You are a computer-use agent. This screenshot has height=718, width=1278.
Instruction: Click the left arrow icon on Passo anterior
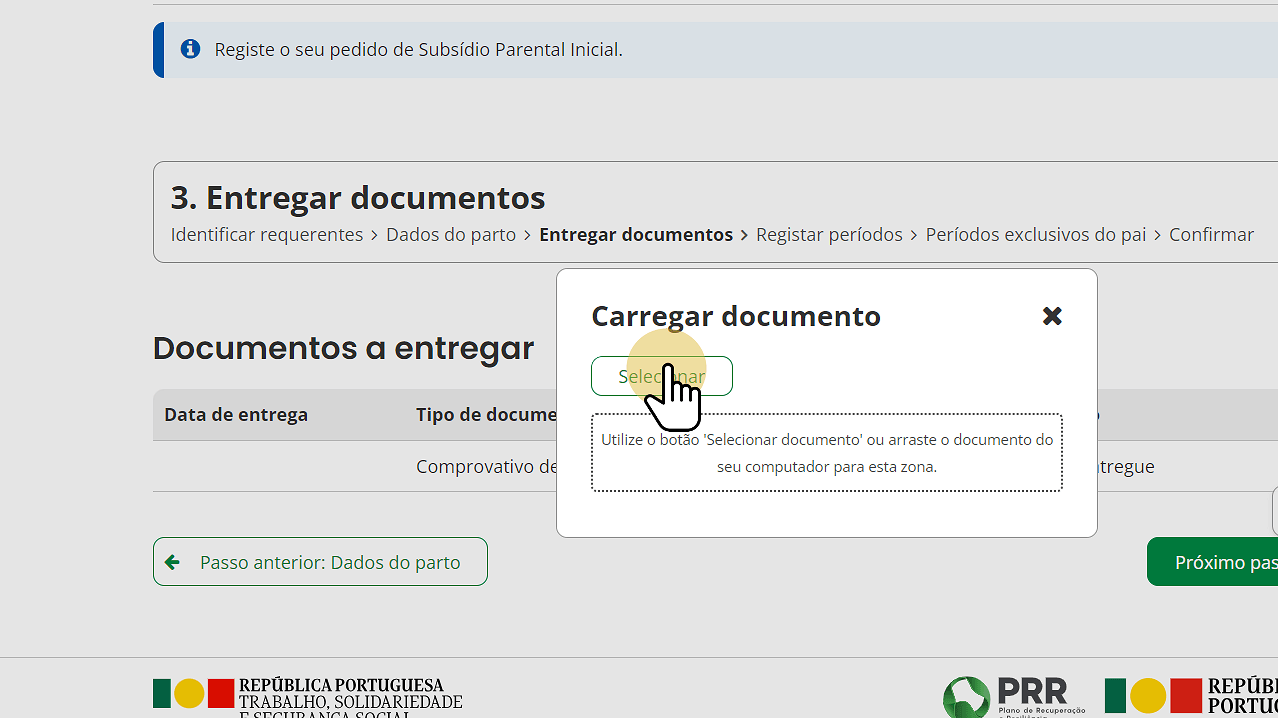[172, 562]
